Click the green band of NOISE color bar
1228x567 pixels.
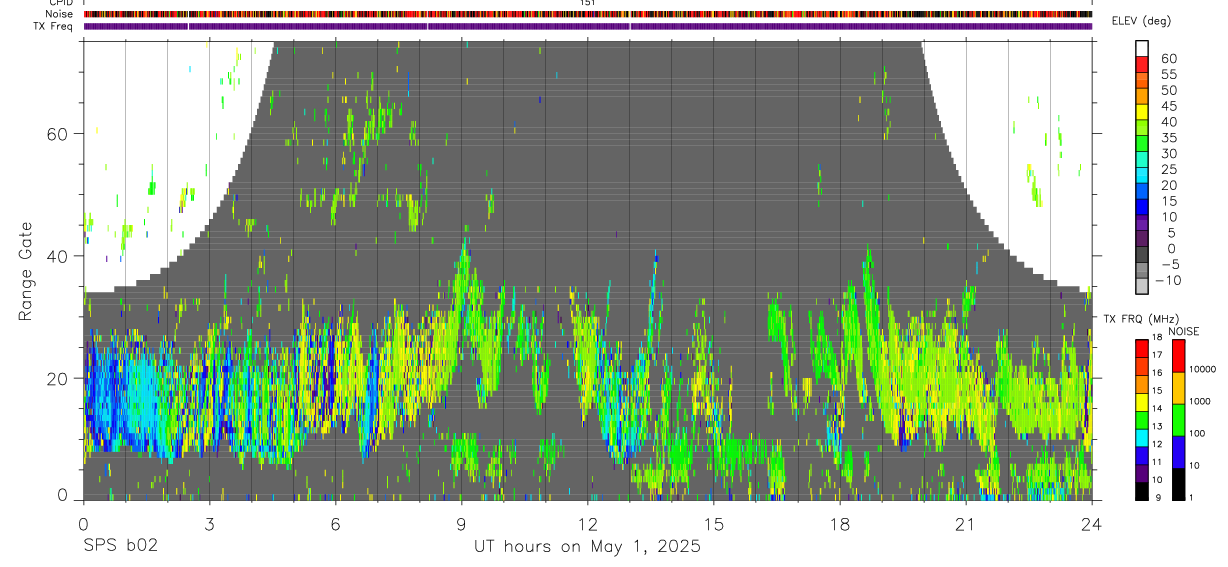pyautogui.click(x=1177, y=419)
